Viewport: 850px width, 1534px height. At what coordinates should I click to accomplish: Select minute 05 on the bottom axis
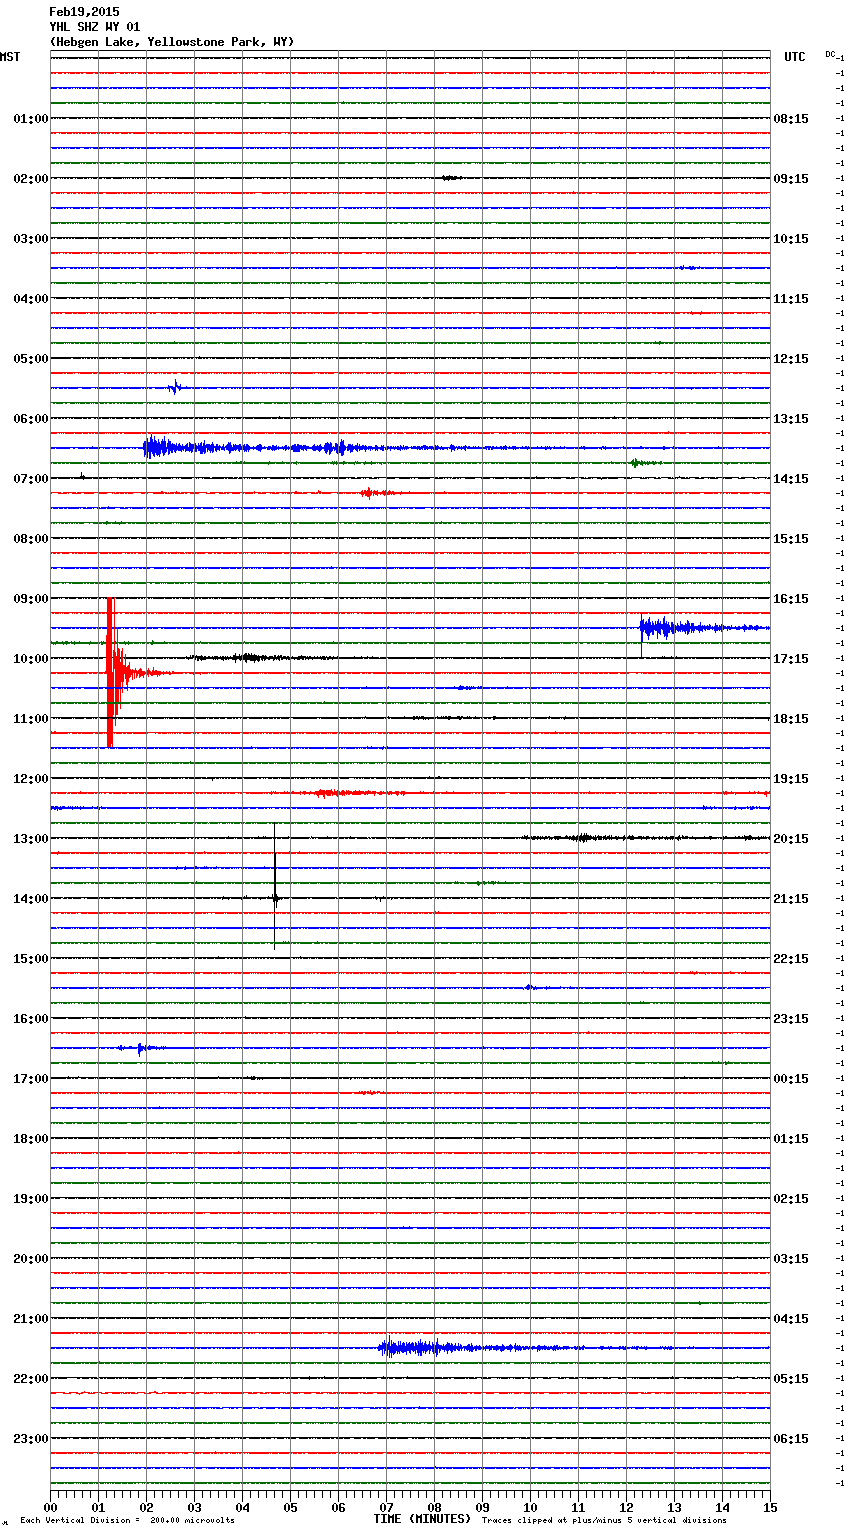290,1507
